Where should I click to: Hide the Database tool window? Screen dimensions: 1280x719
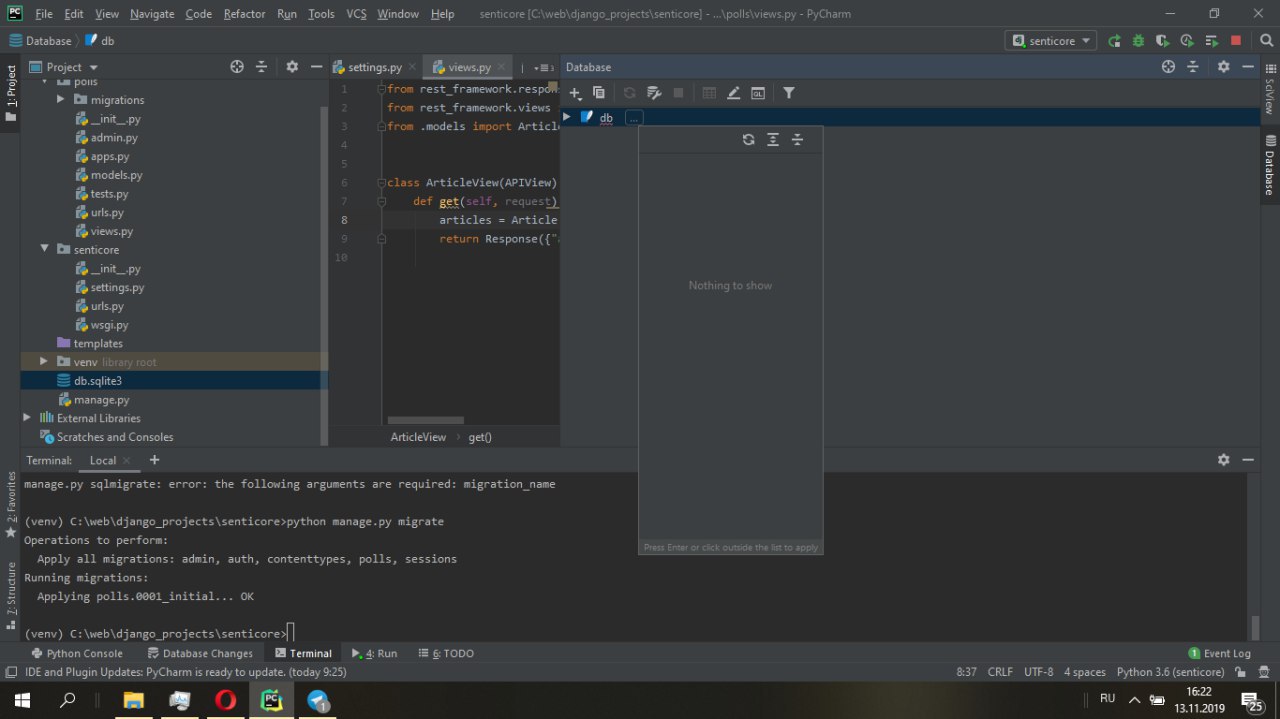(1248, 67)
